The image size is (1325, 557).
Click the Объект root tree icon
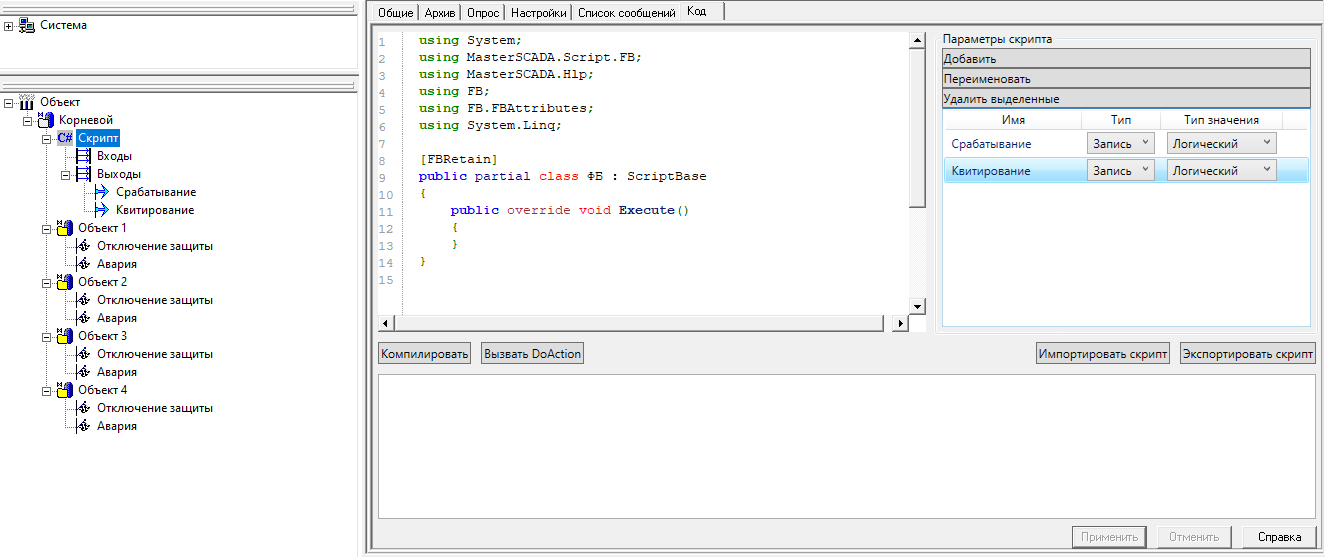pos(27,102)
